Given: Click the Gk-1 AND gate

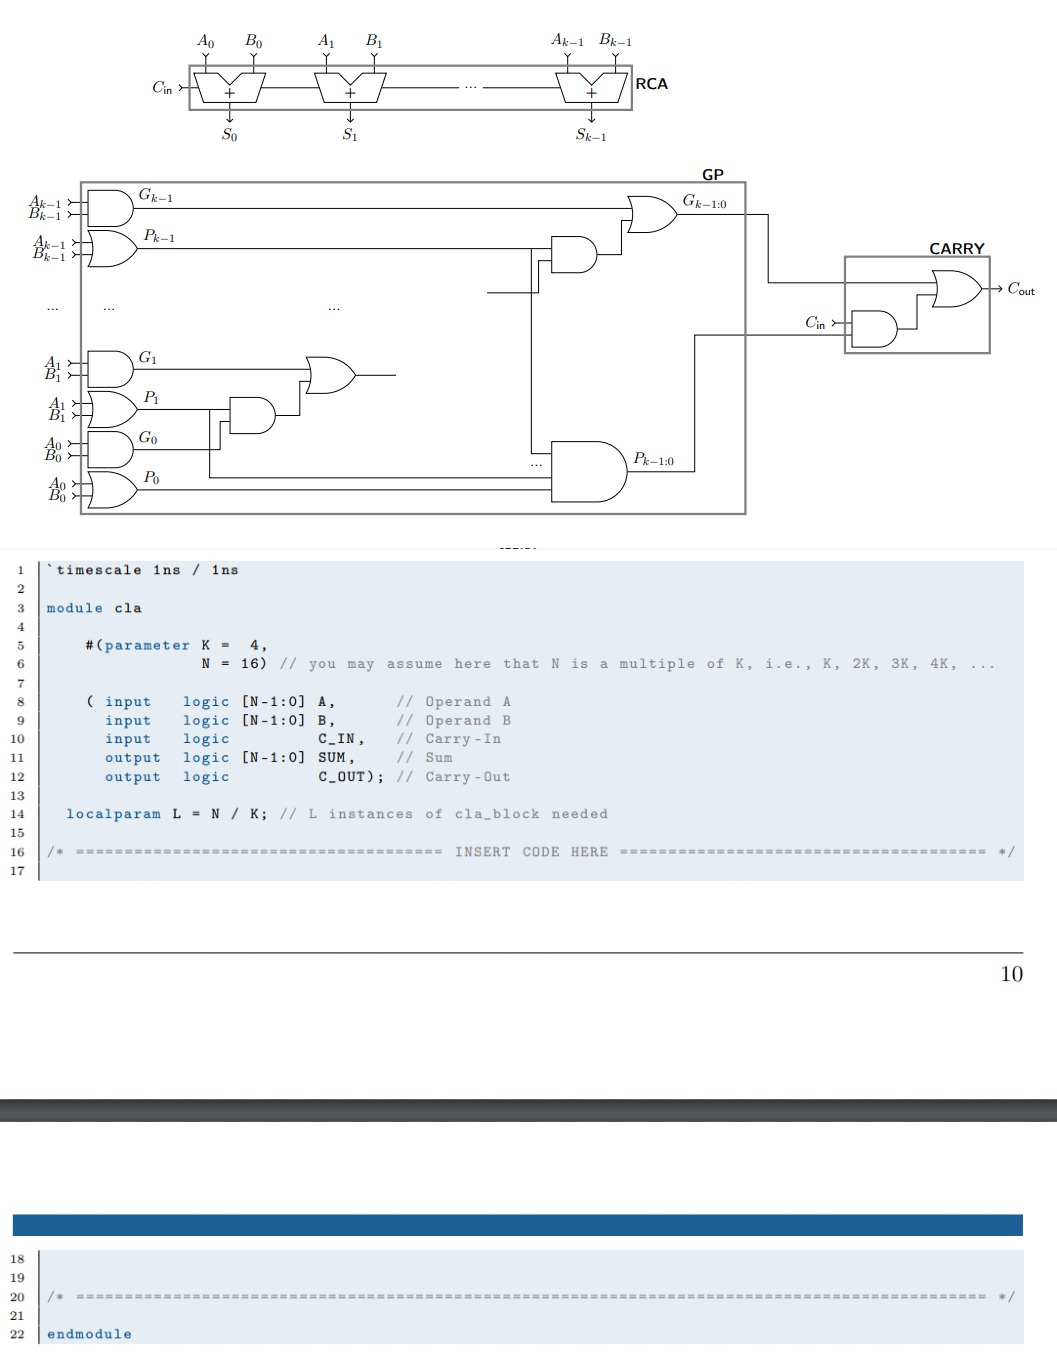Looking at the screenshot, I should [x=110, y=207].
